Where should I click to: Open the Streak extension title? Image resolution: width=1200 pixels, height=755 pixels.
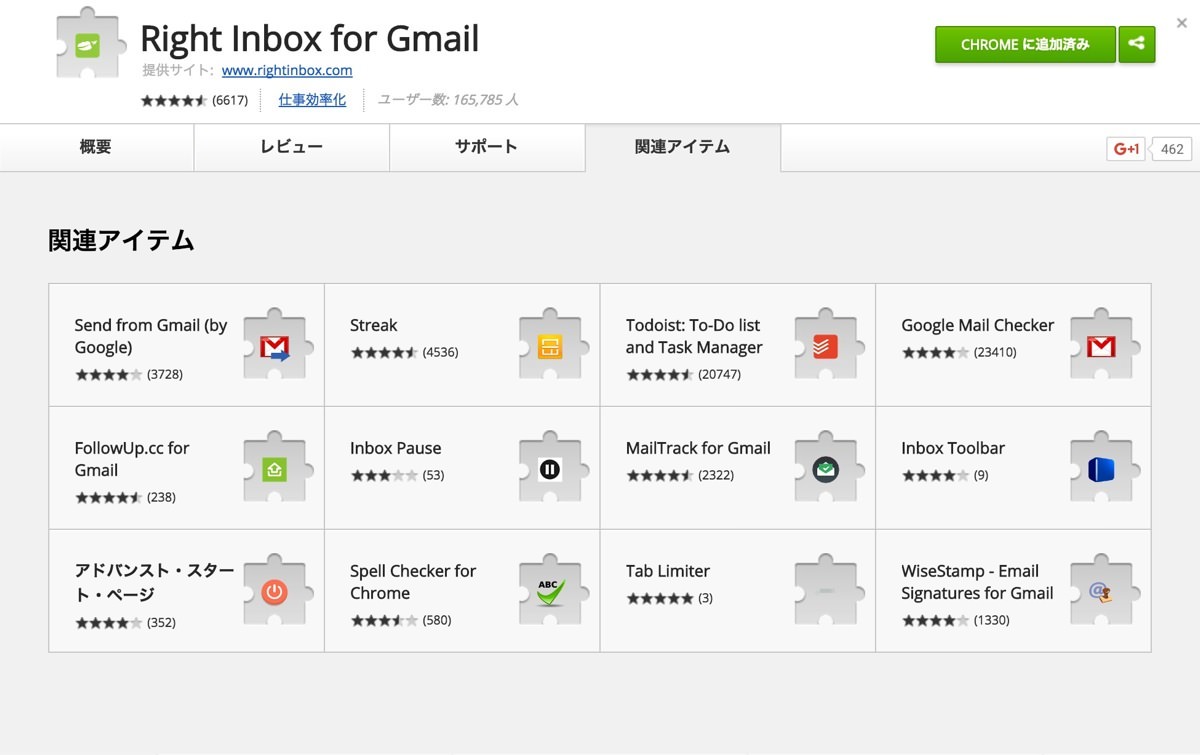click(x=374, y=325)
